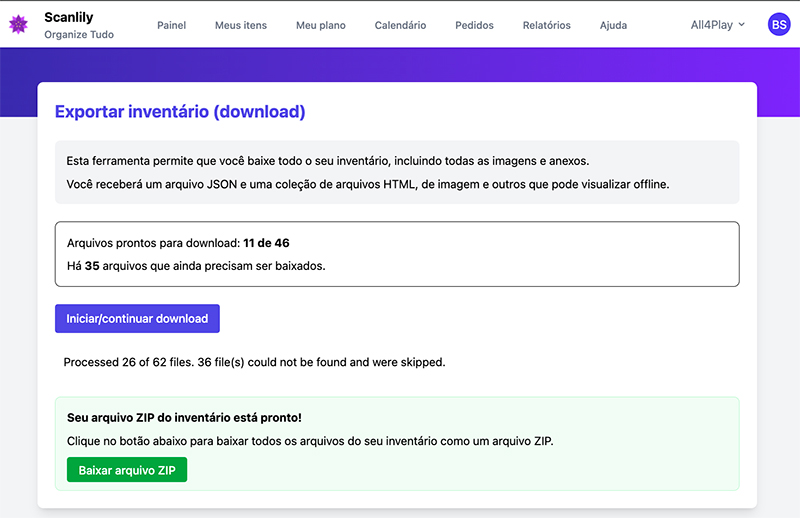Click the '11 de 46' file count
Viewport: 800px width, 518px height.
click(266, 243)
